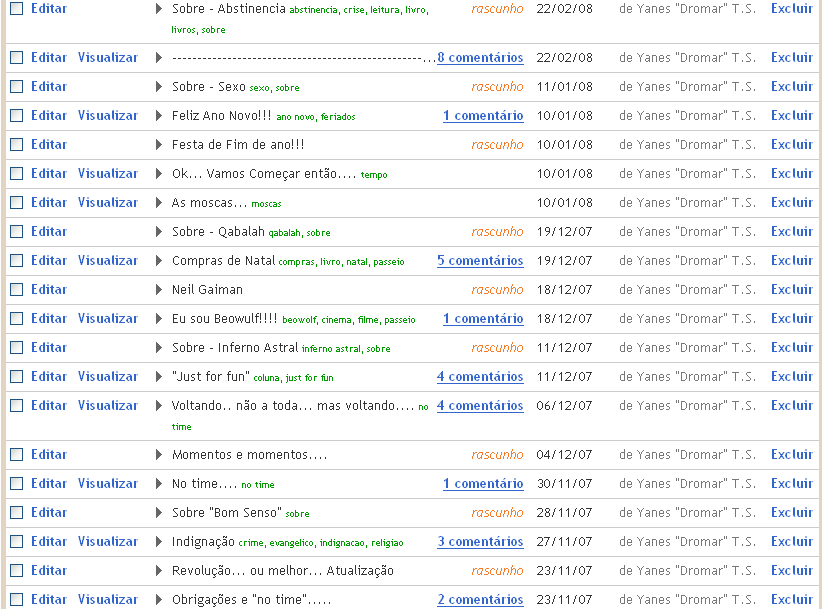The image size is (822, 609).
Task: Expand the Eu sou Beowulf!!!! post
Action: pos(159,319)
